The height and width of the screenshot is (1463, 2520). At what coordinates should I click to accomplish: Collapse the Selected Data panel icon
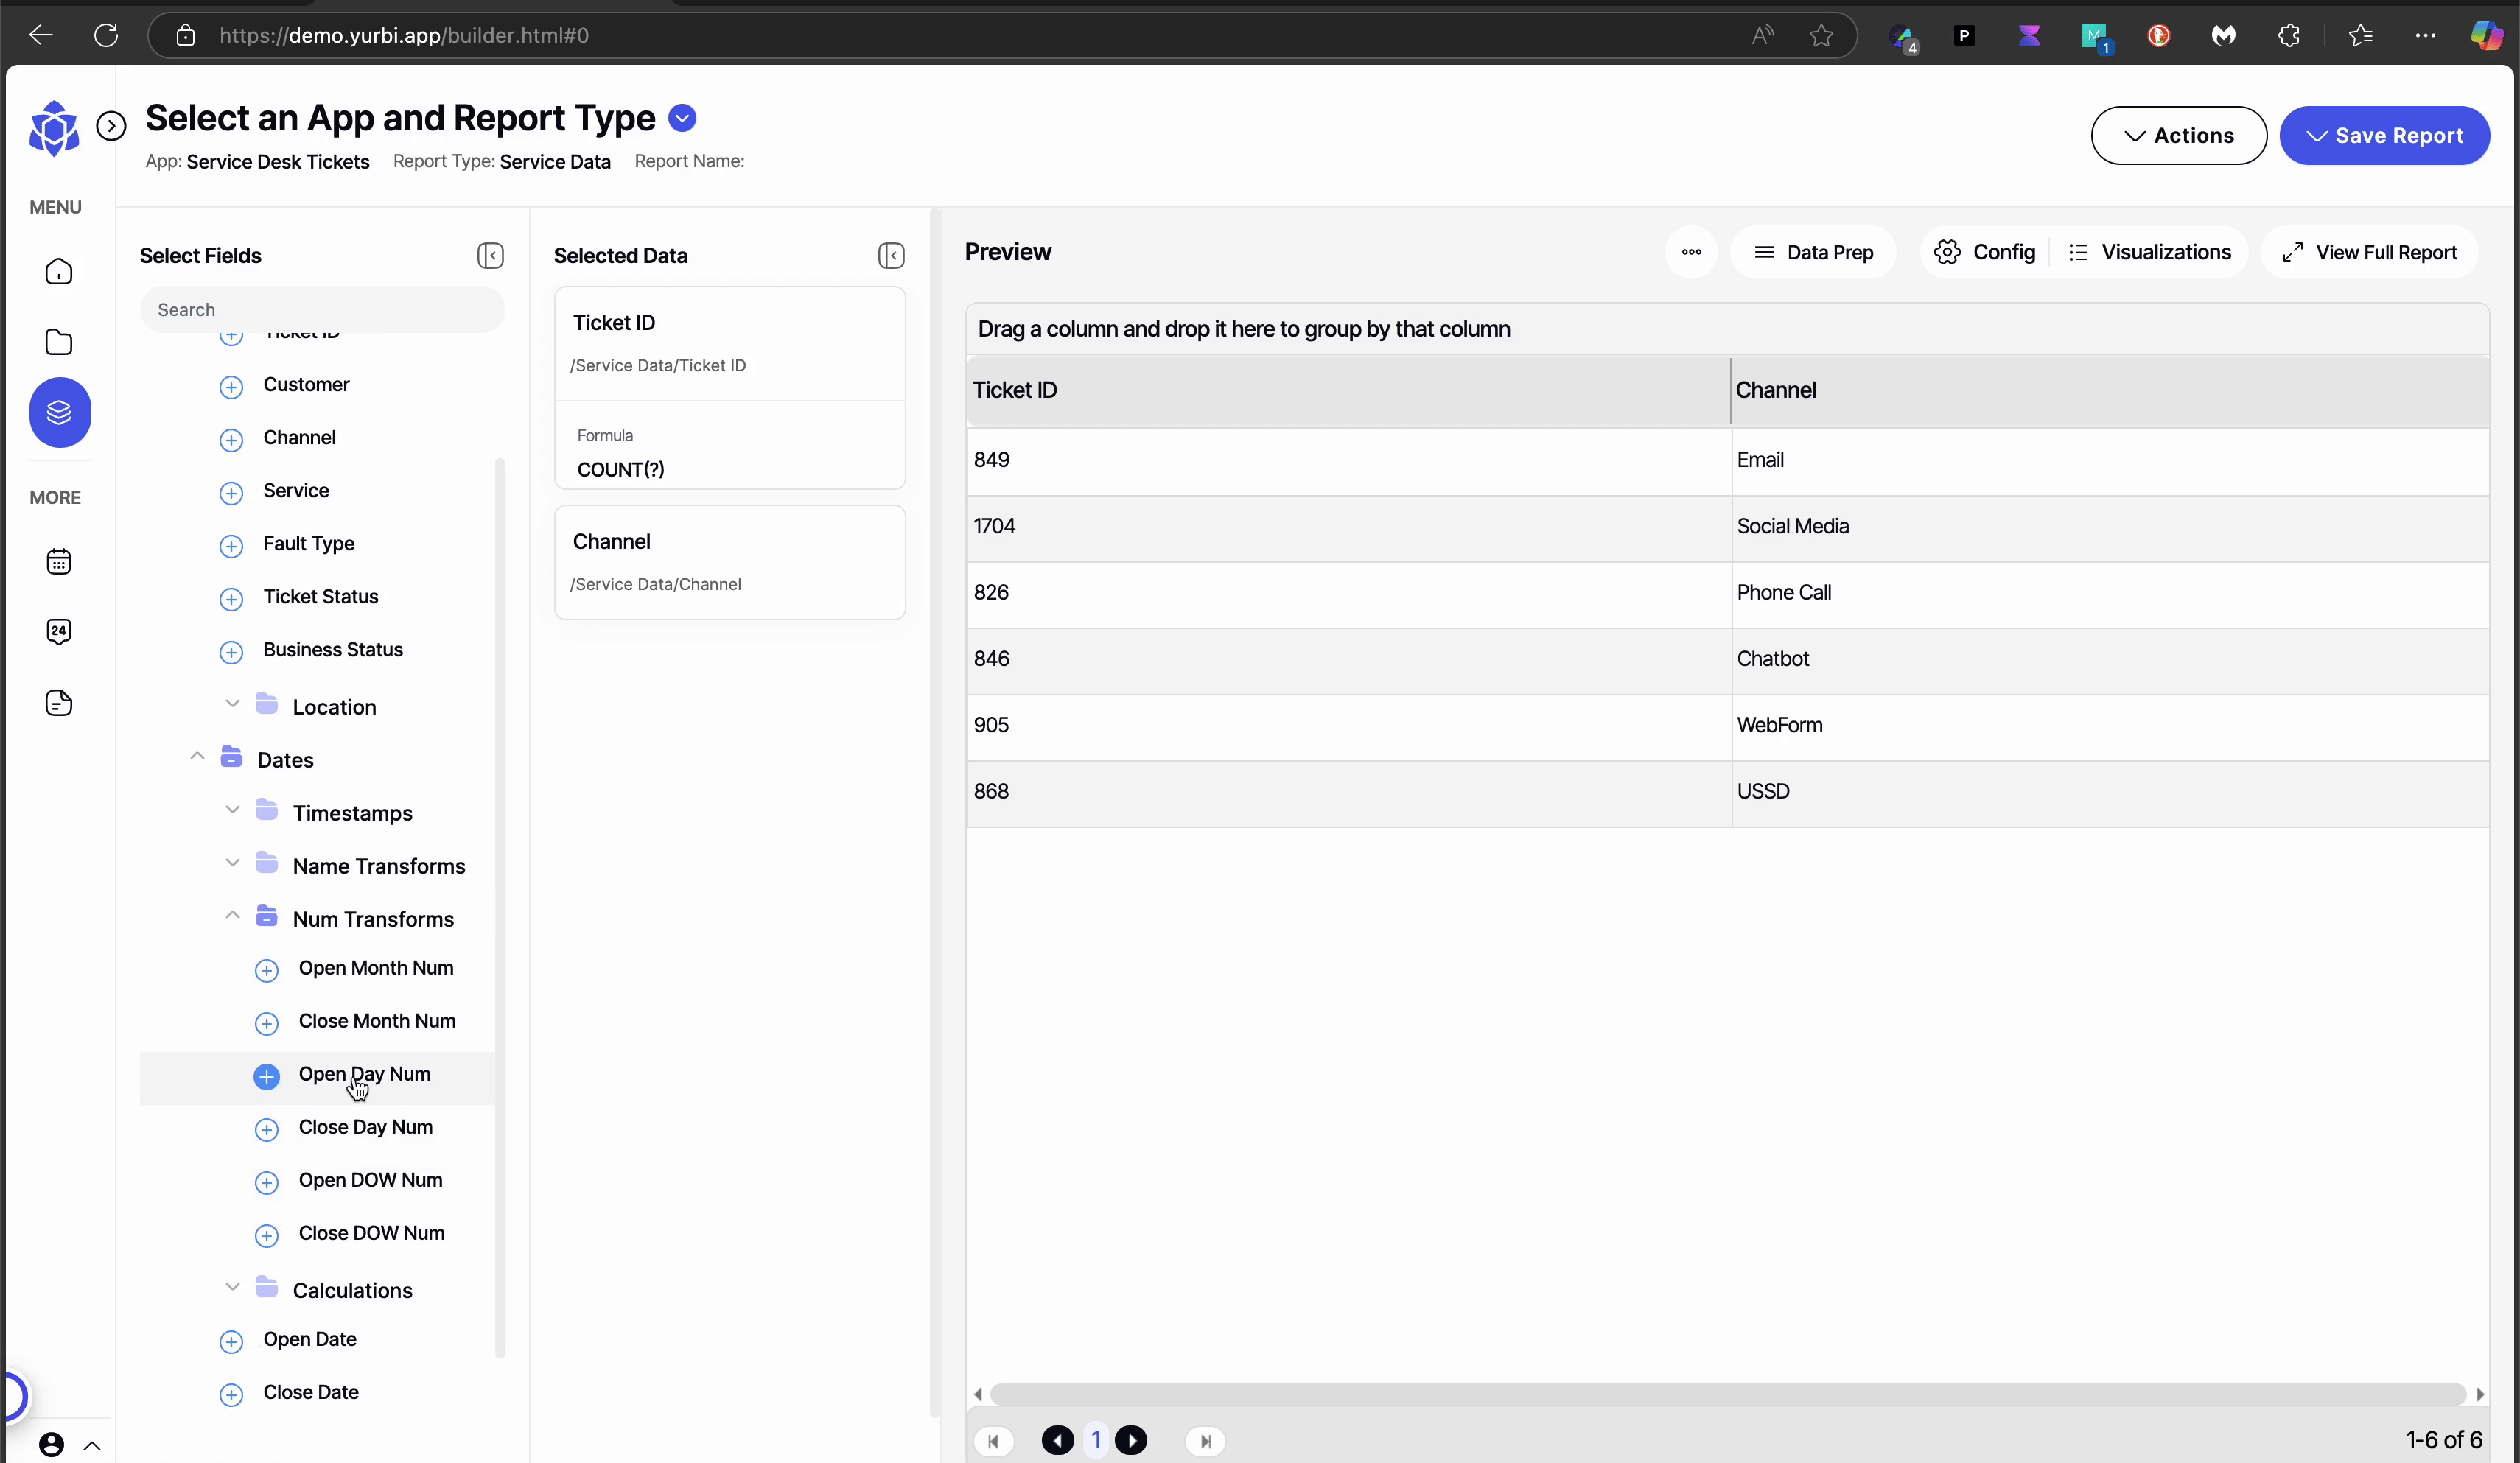click(x=890, y=255)
